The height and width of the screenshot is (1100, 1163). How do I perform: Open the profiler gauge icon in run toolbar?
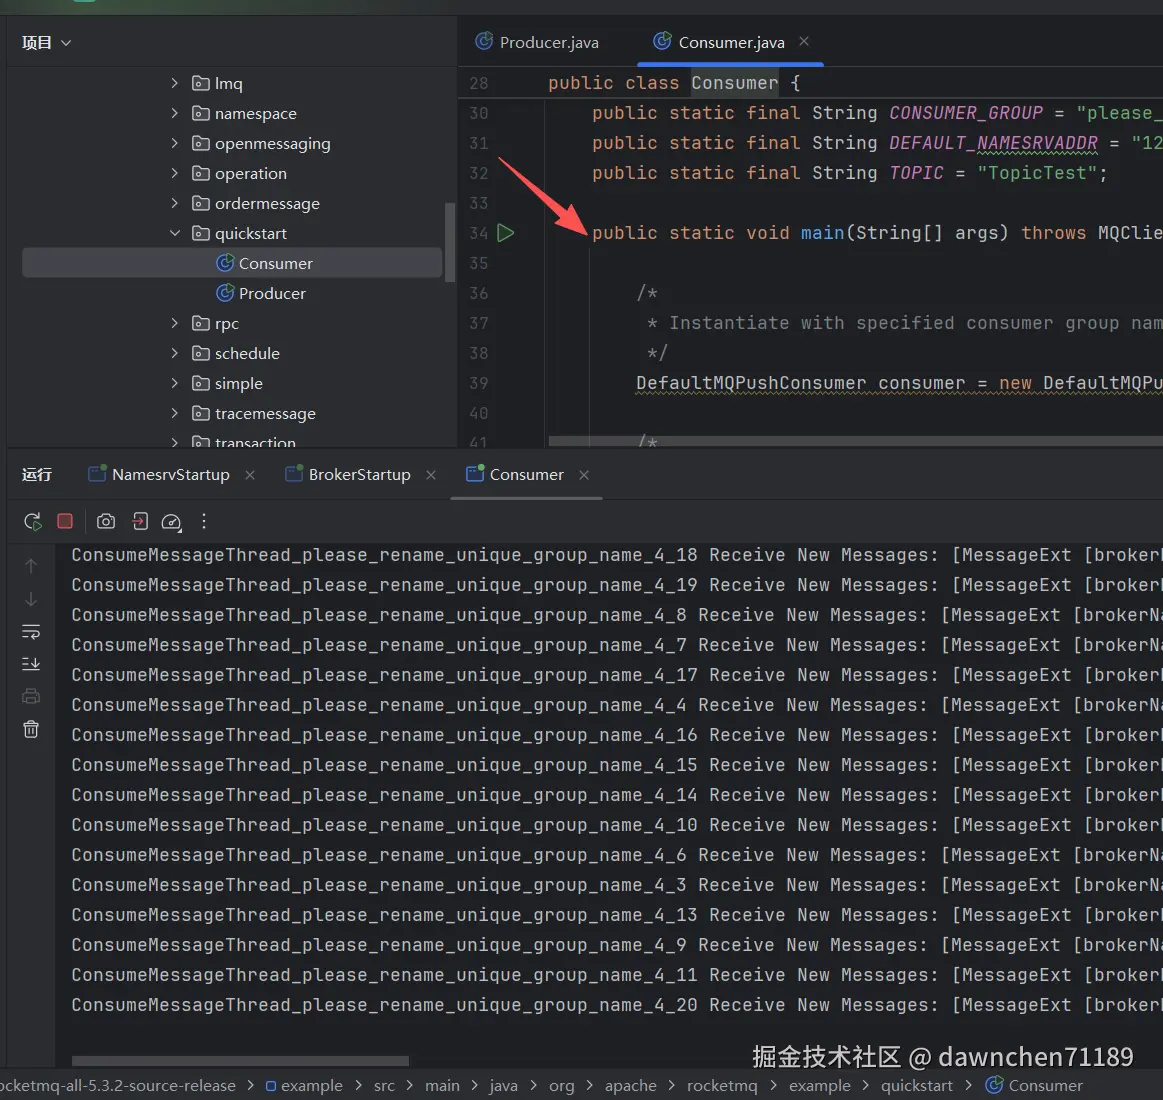tap(171, 522)
